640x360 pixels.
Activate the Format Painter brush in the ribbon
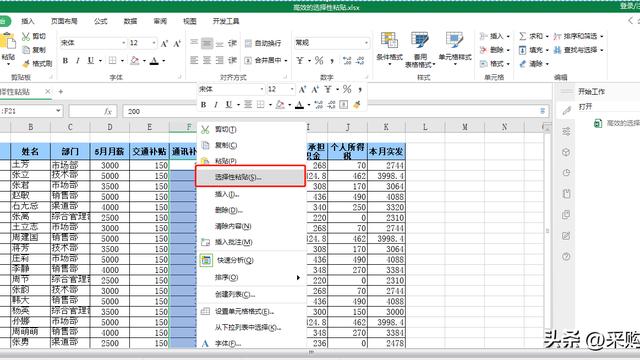click(x=26, y=64)
